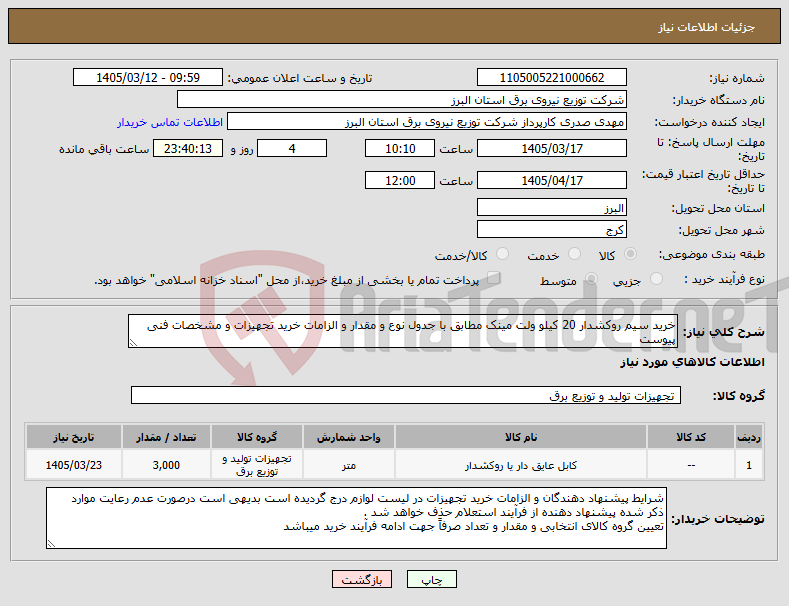Select the کالا/خدمت radio button

point(502,254)
